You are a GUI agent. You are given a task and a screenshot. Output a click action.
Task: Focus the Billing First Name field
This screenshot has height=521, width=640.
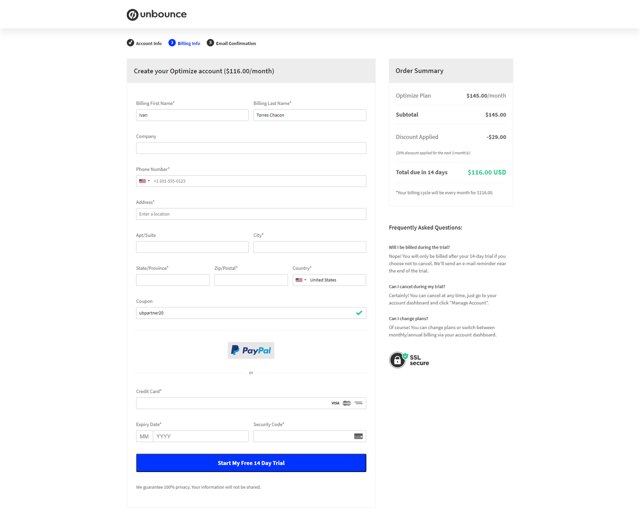(x=192, y=115)
